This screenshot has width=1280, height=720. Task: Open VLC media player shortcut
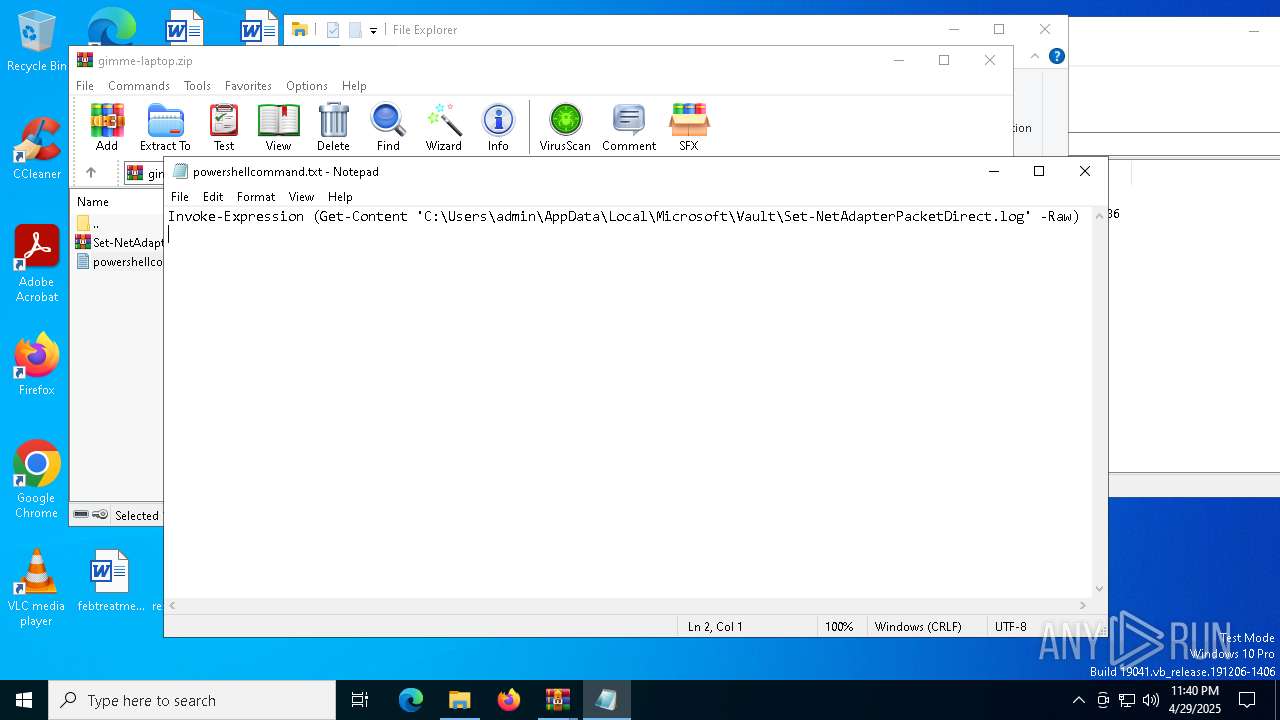[36, 588]
